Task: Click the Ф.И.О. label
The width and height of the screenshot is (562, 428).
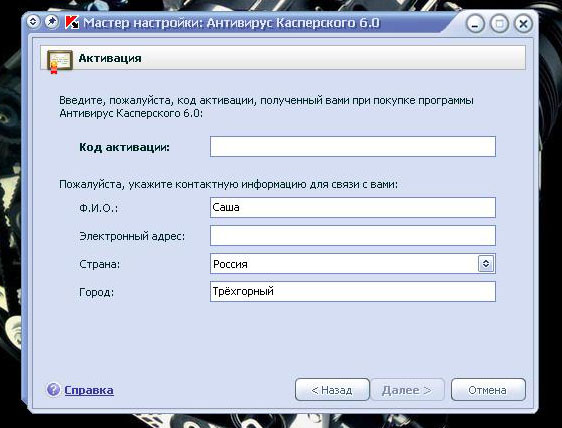Action: point(99,208)
